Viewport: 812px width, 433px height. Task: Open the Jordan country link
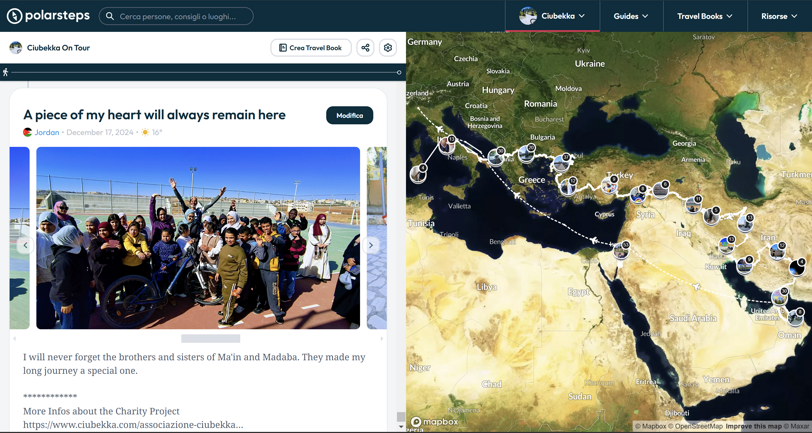(46, 132)
